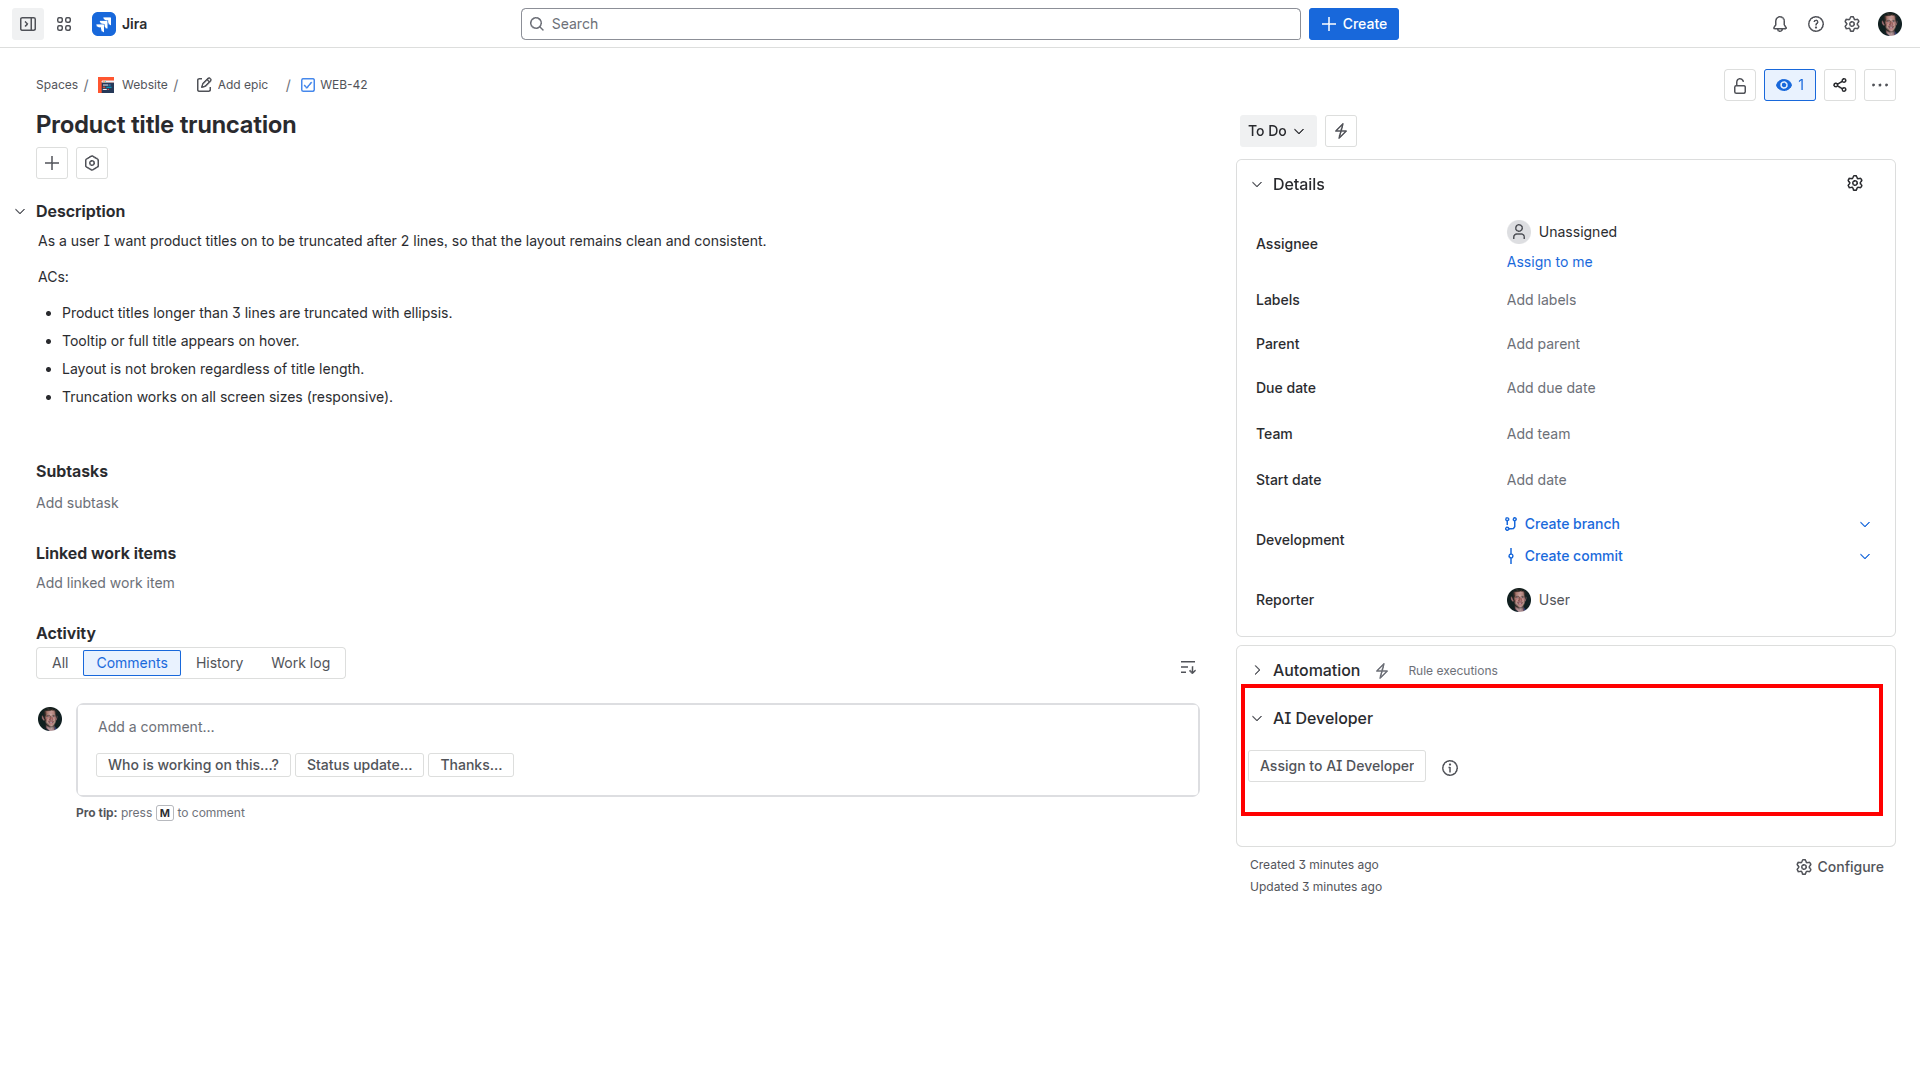Expand the Automation section
The width and height of the screenshot is (1920, 1080).
[x=1257, y=670]
